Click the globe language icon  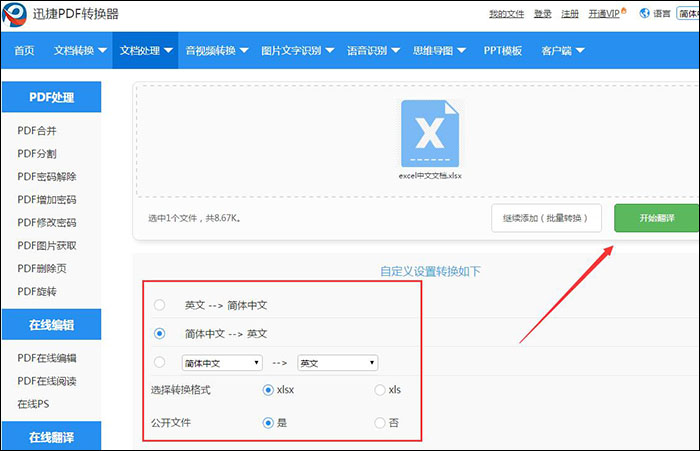click(644, 13)
